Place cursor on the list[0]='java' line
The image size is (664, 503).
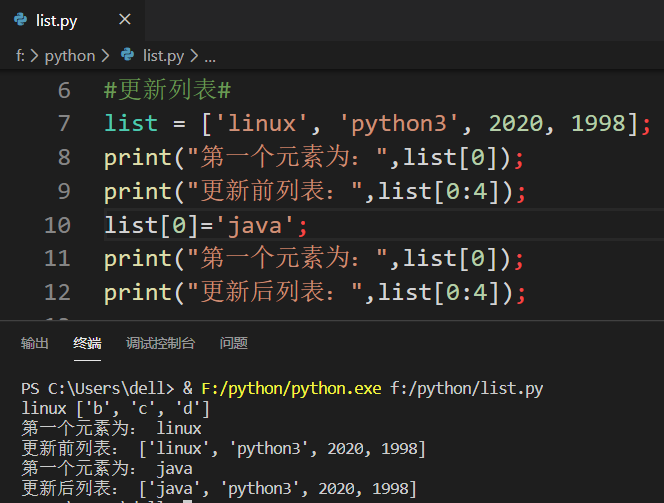click(x=206, y=225)
